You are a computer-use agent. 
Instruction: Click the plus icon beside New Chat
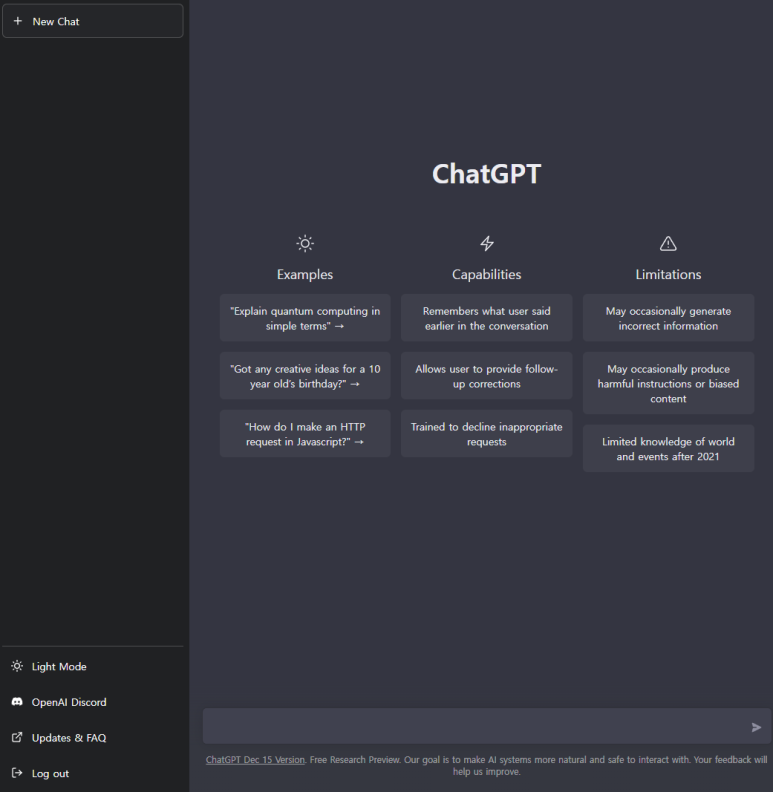(18, 21)
